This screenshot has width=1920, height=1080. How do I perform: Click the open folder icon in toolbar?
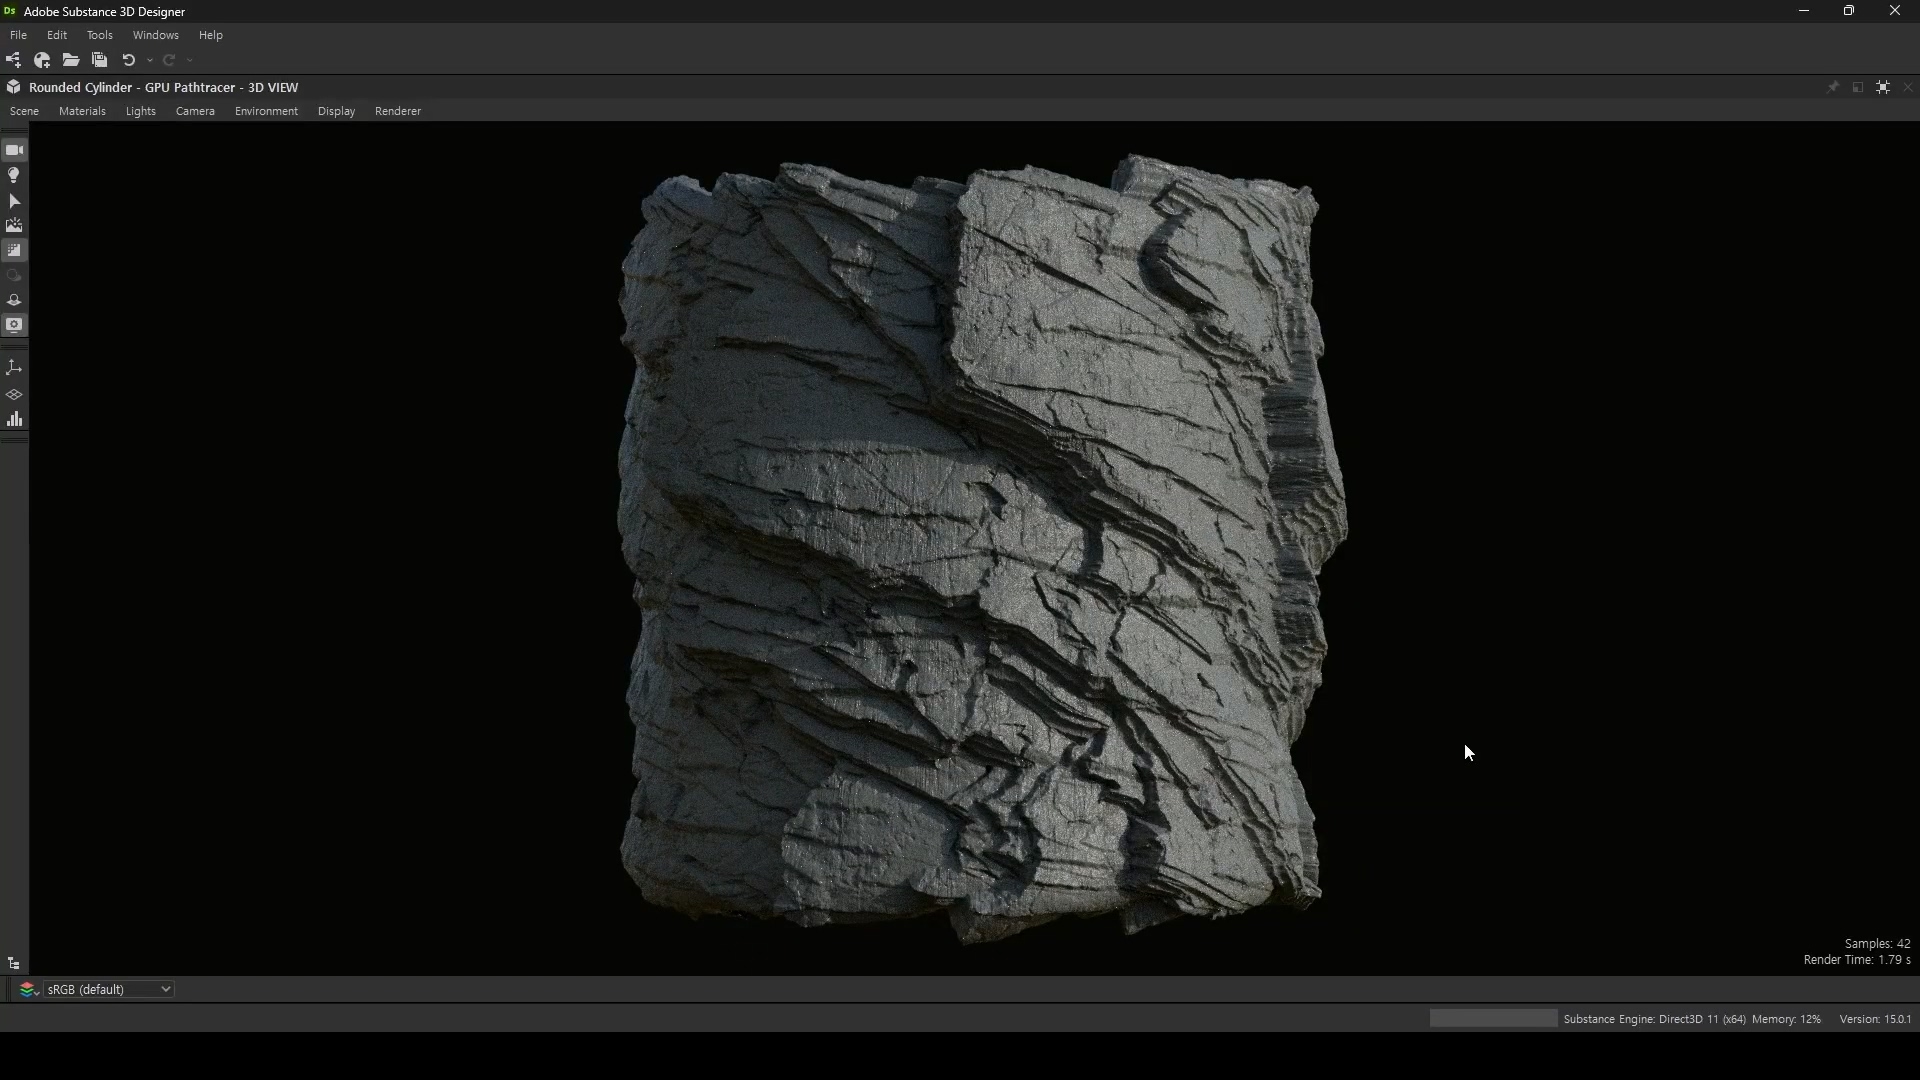click(71, 60)
